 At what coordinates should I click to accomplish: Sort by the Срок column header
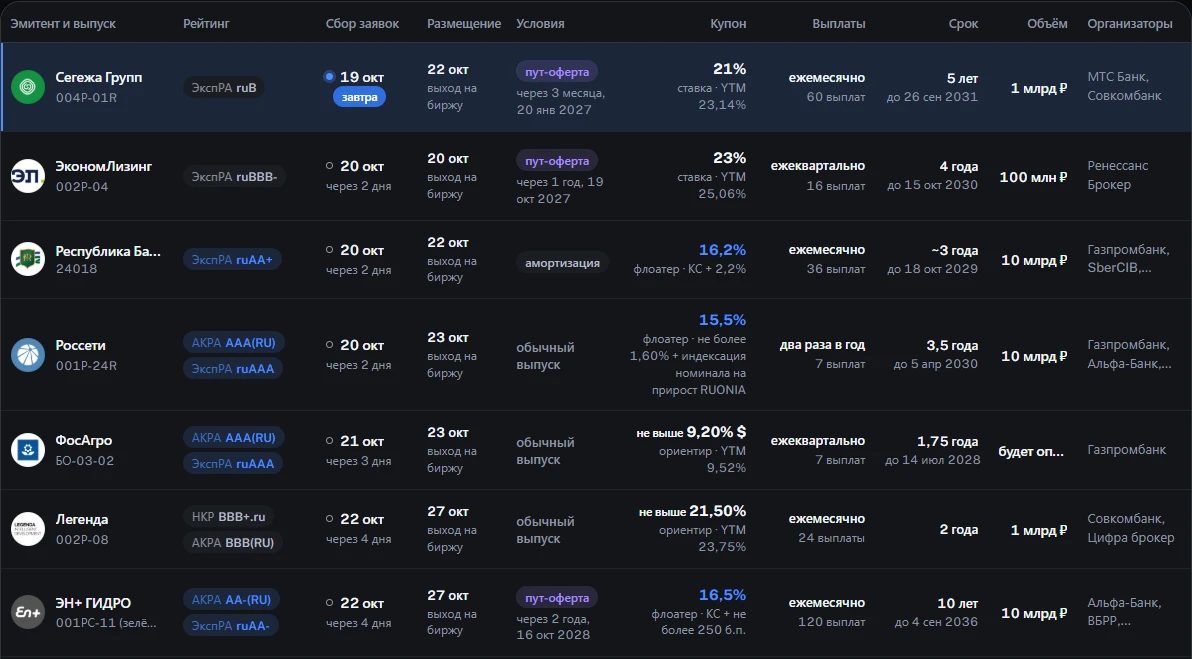coord(963,24)
